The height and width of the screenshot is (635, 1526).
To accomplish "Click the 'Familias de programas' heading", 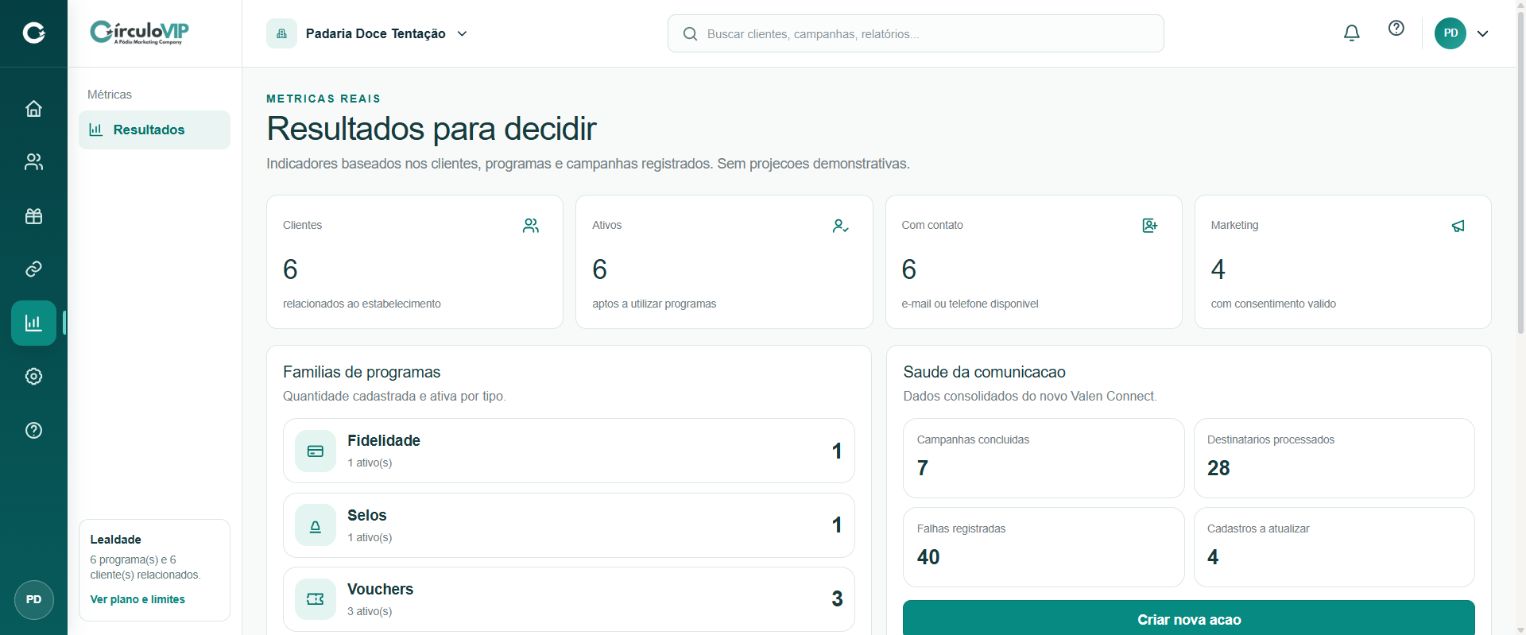I will 362,372.
